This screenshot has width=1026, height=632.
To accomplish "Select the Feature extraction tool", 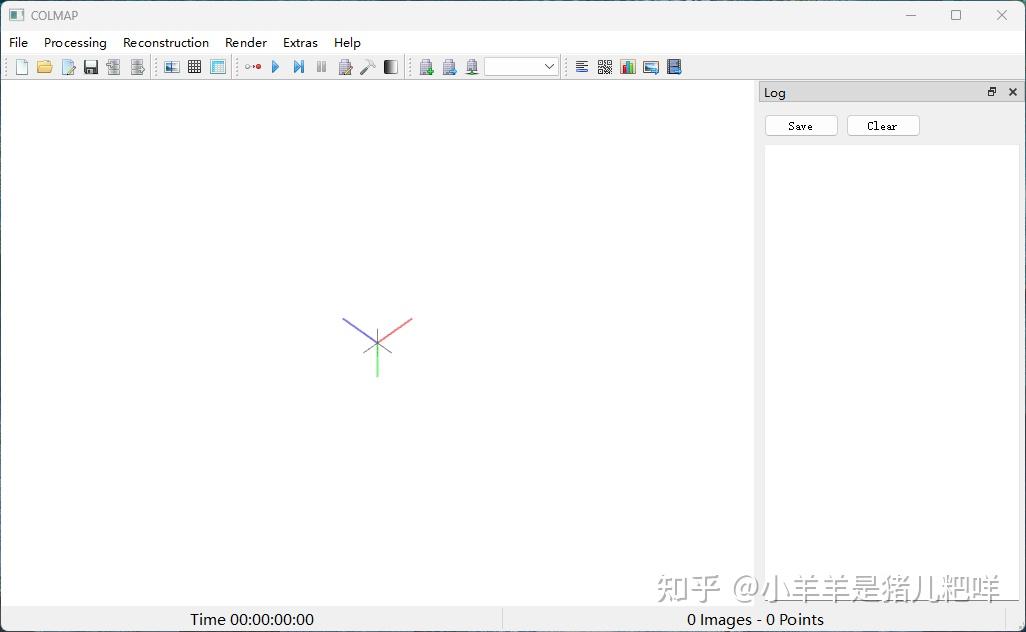I will coord(172,67).
